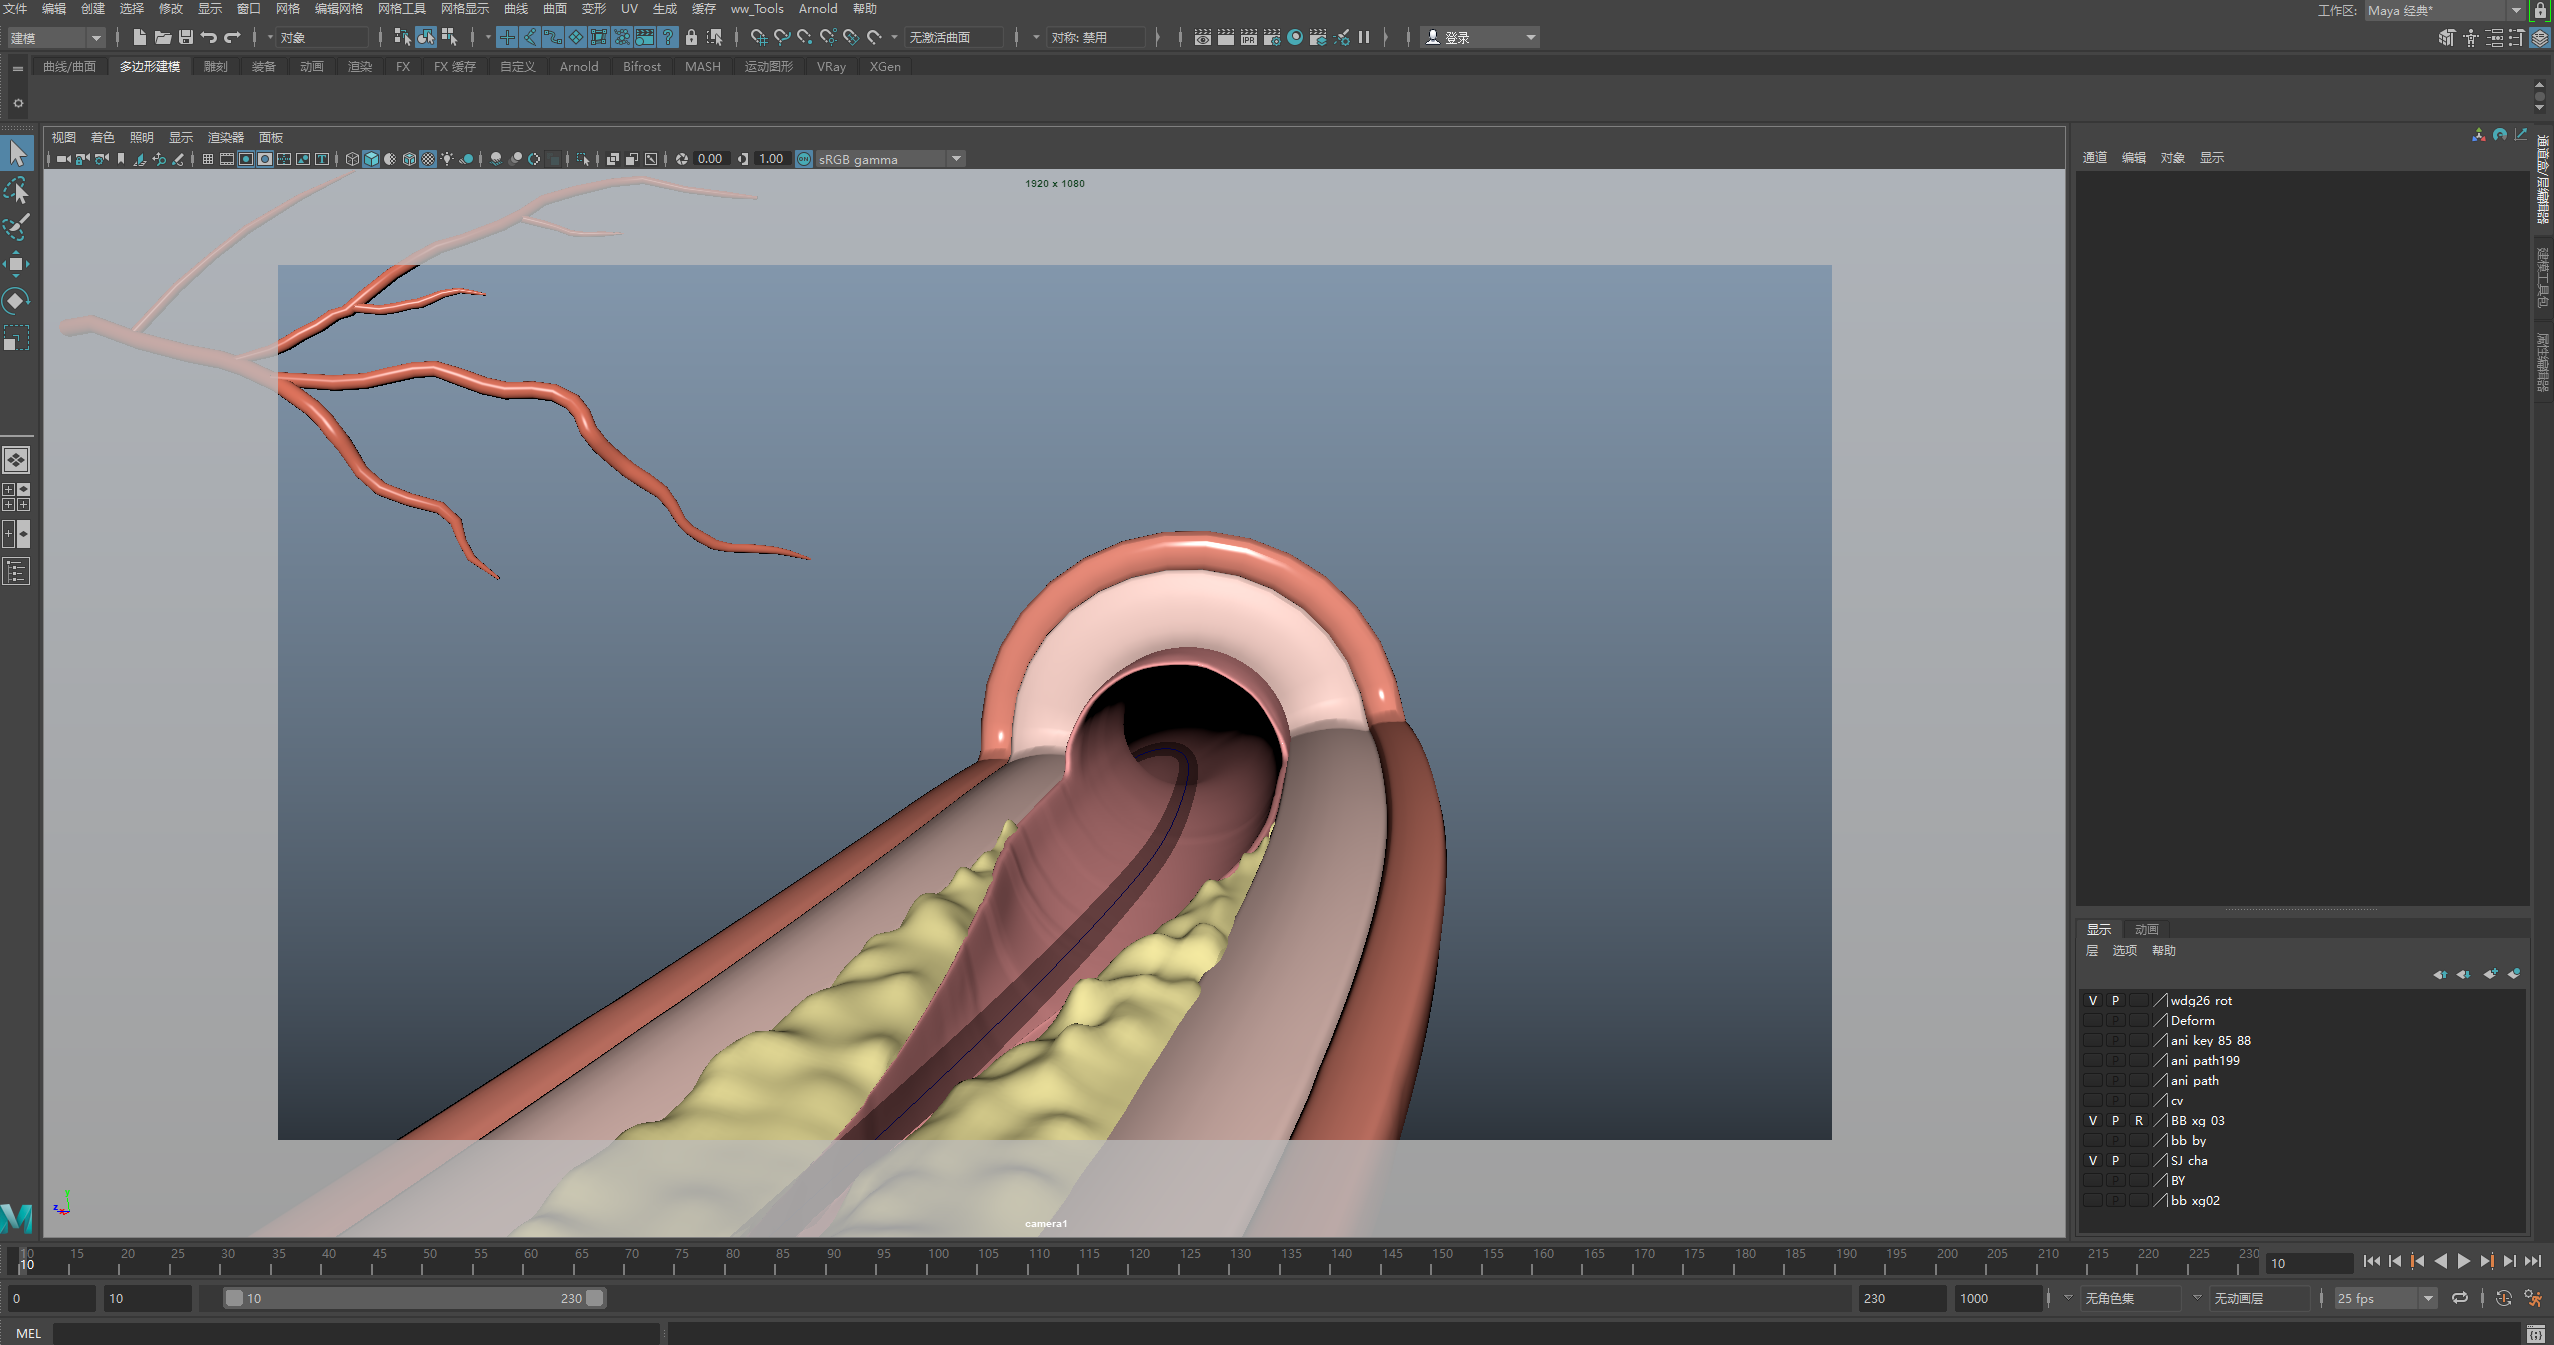This screenshot has width=2554, height=1345.
Task: Toggle lock selection padlock icon
Action: click(691, 37)
